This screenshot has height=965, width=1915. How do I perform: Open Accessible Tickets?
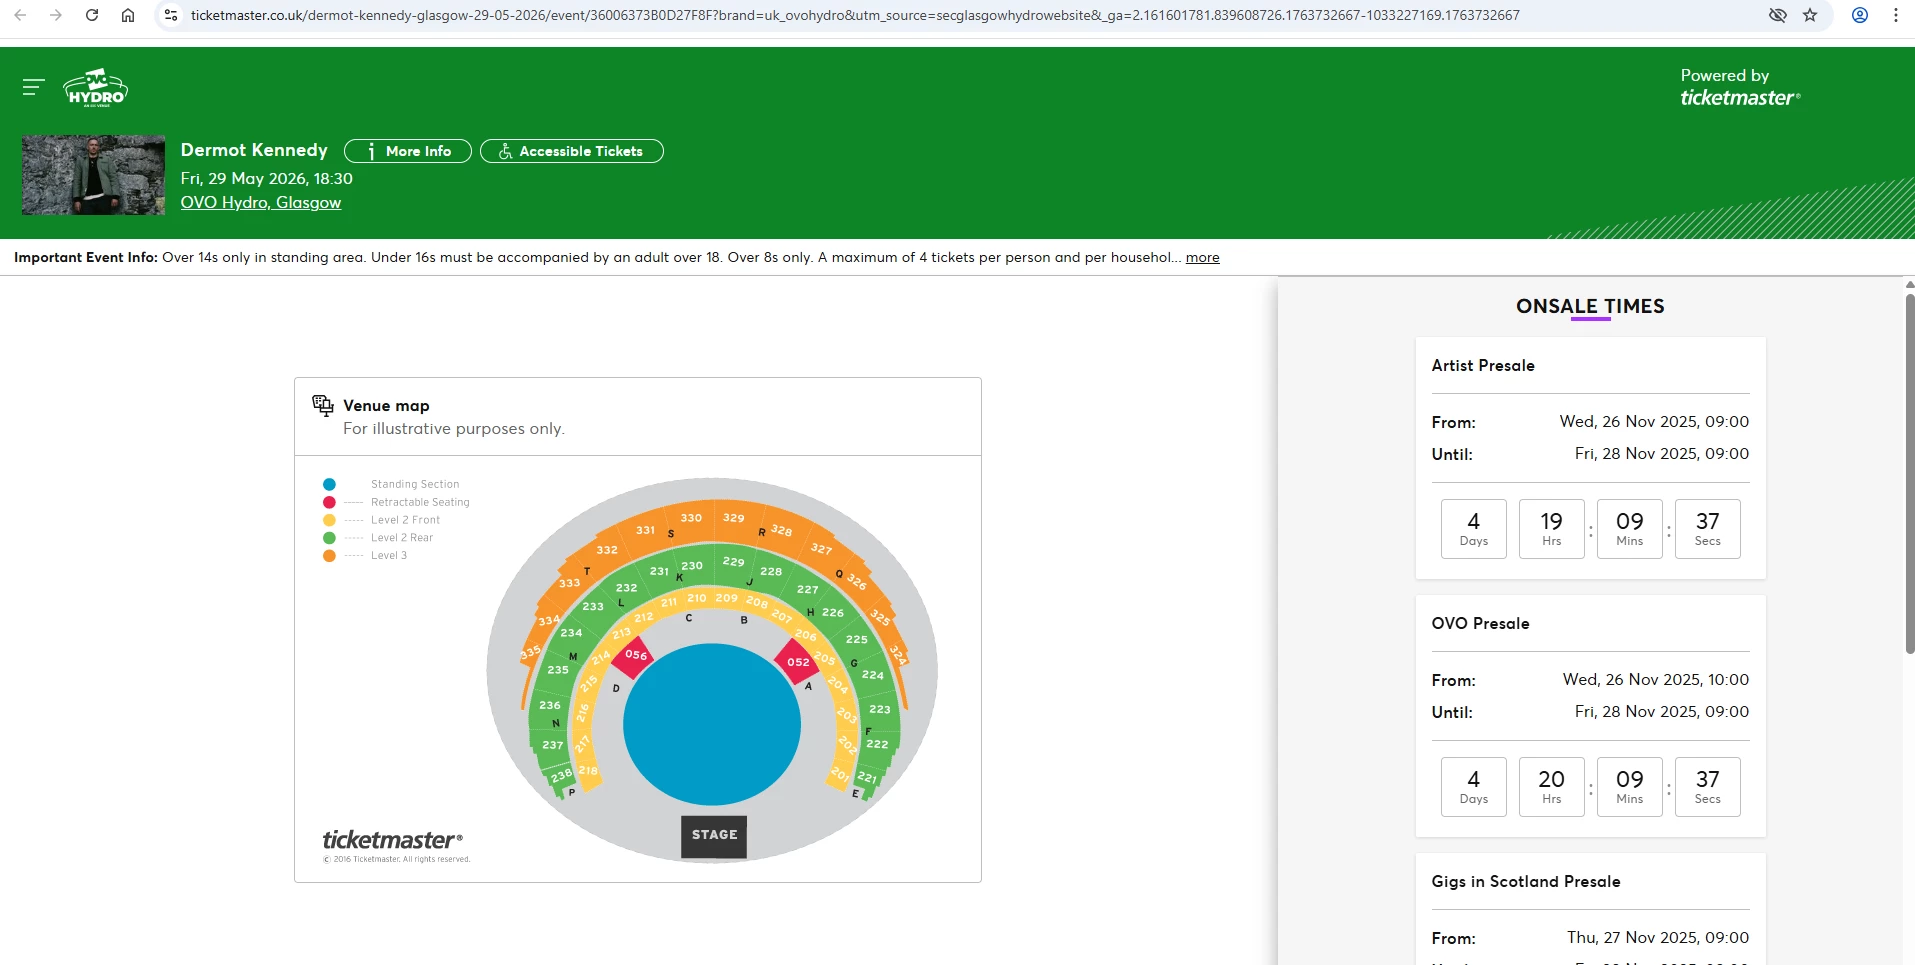point(571,151)
